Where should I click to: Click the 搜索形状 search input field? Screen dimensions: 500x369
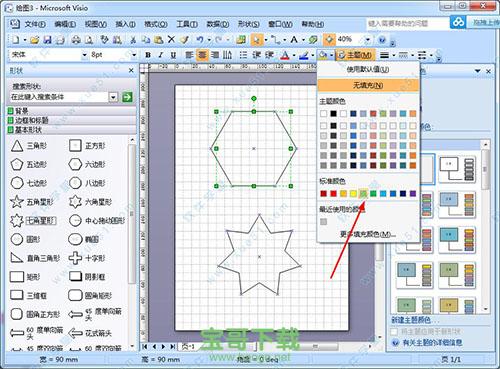pyautogui.click(x=59, y=97)
